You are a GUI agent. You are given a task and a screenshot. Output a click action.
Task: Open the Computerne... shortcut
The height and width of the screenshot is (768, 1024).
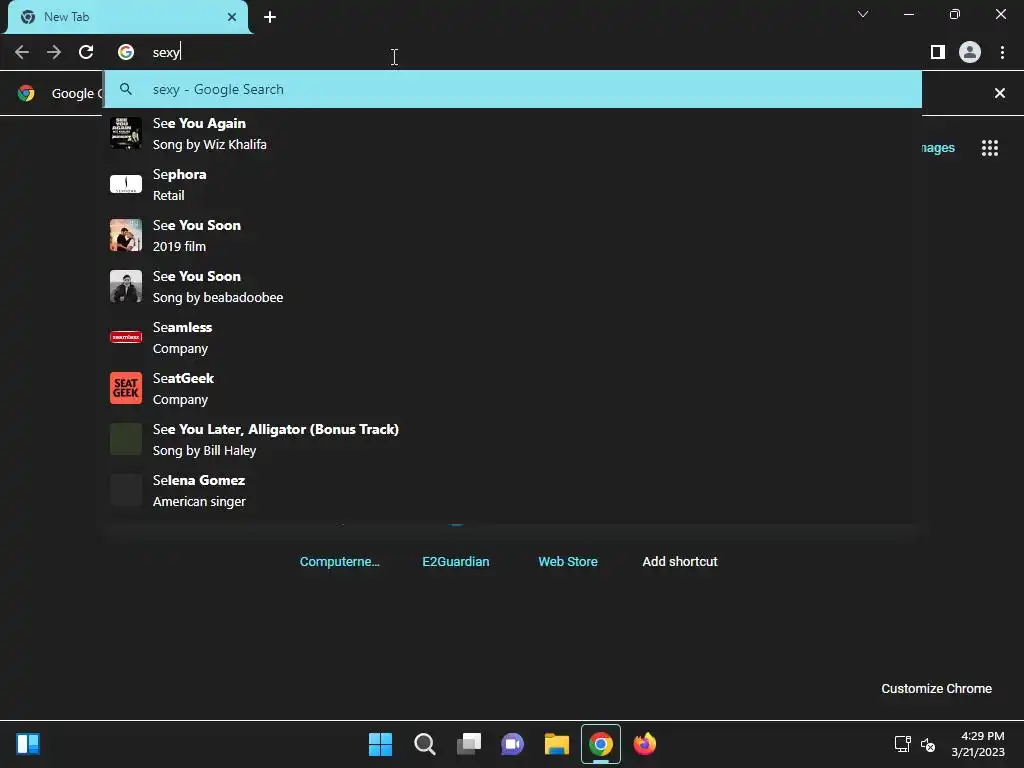coord(340,562)
